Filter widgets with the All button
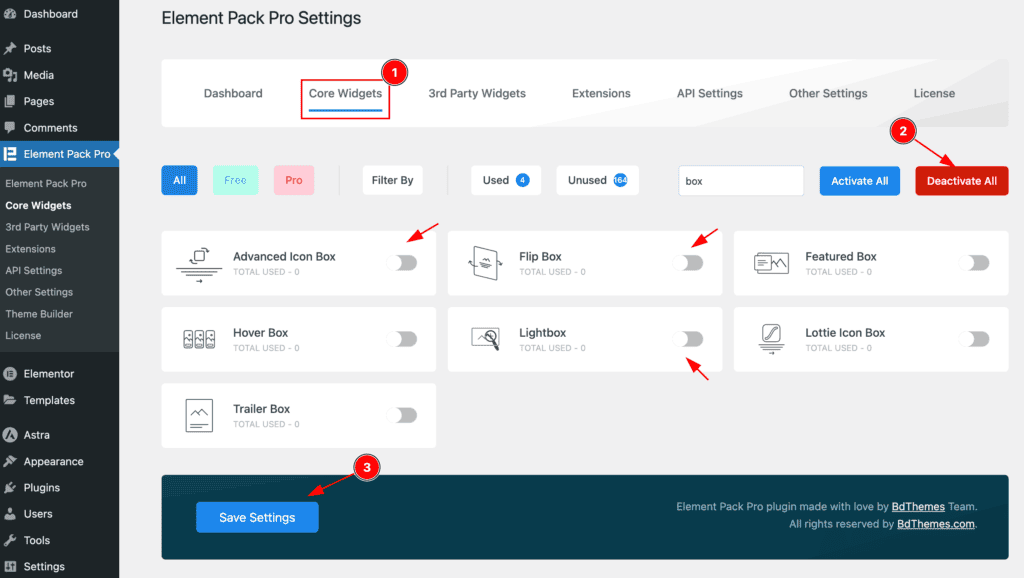Viewport: 1024px width, 578px height. (180, 180)
